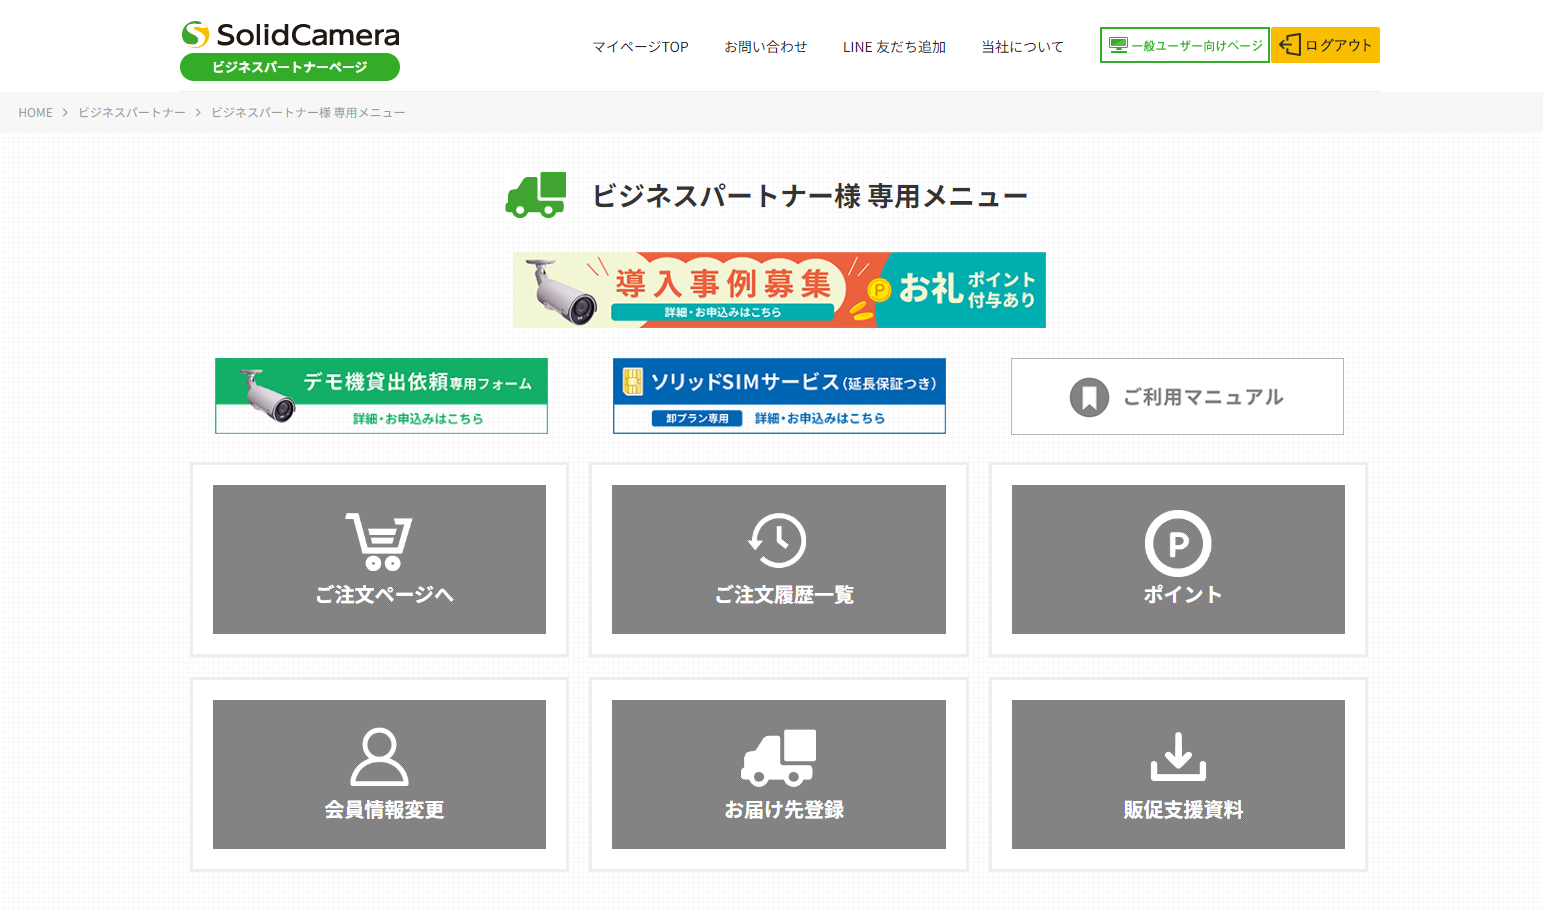Click the green ビジネスパートナーページ badge
Image resolution: width=1543 pixels, height=910 pixels.
[x=290, y=67]
